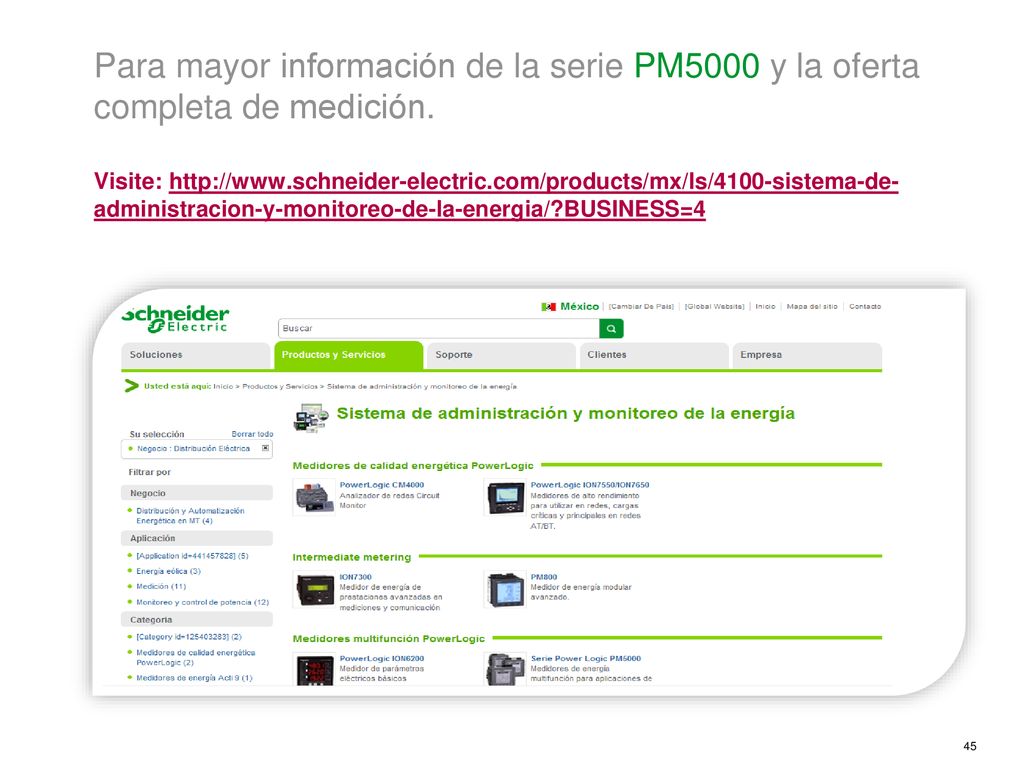Image resolution: width=1024 pixels, height=768 pixels.
Task: Remove the Negocio Distribución Eléctrica filter
Action: click(x=265, y=448)
